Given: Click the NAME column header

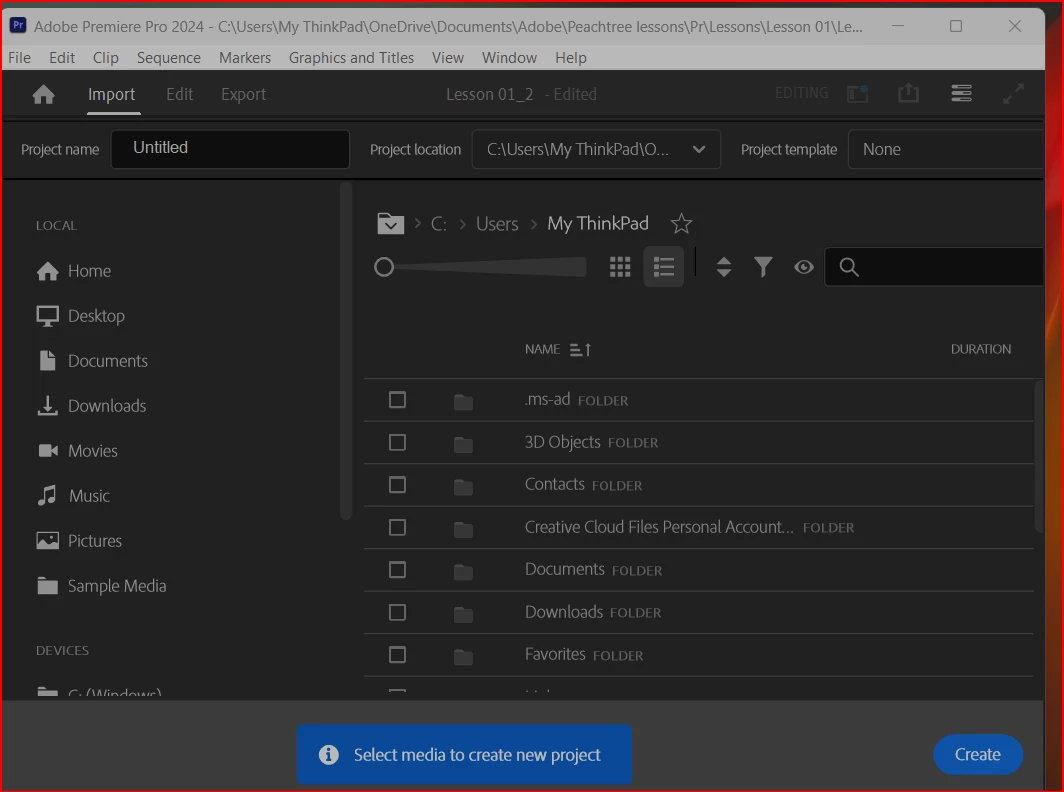Looking at the screenshot, I should point(542,350).
